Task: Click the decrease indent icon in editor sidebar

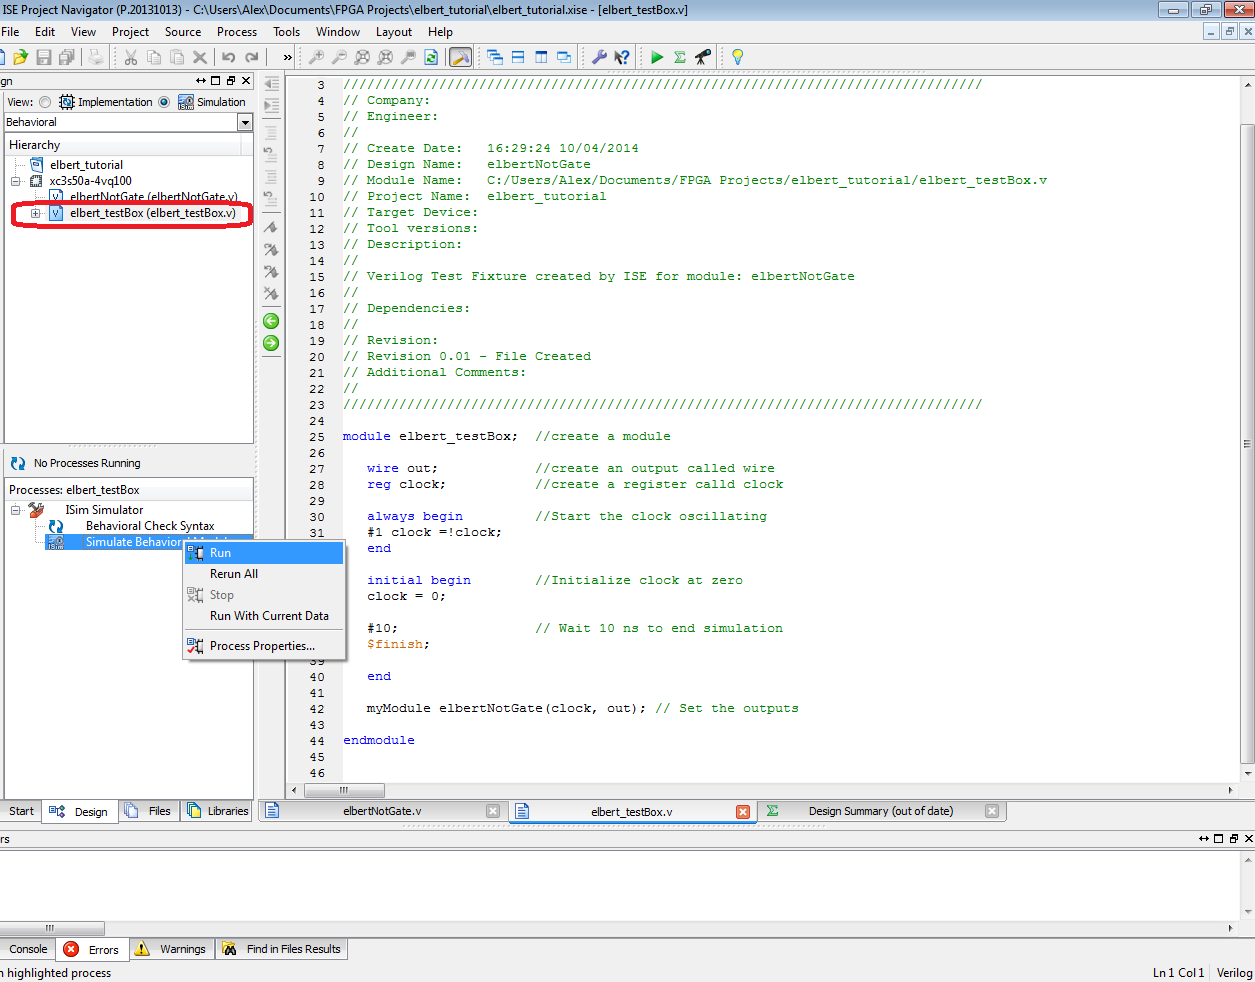Action: [x=271, y=83]
